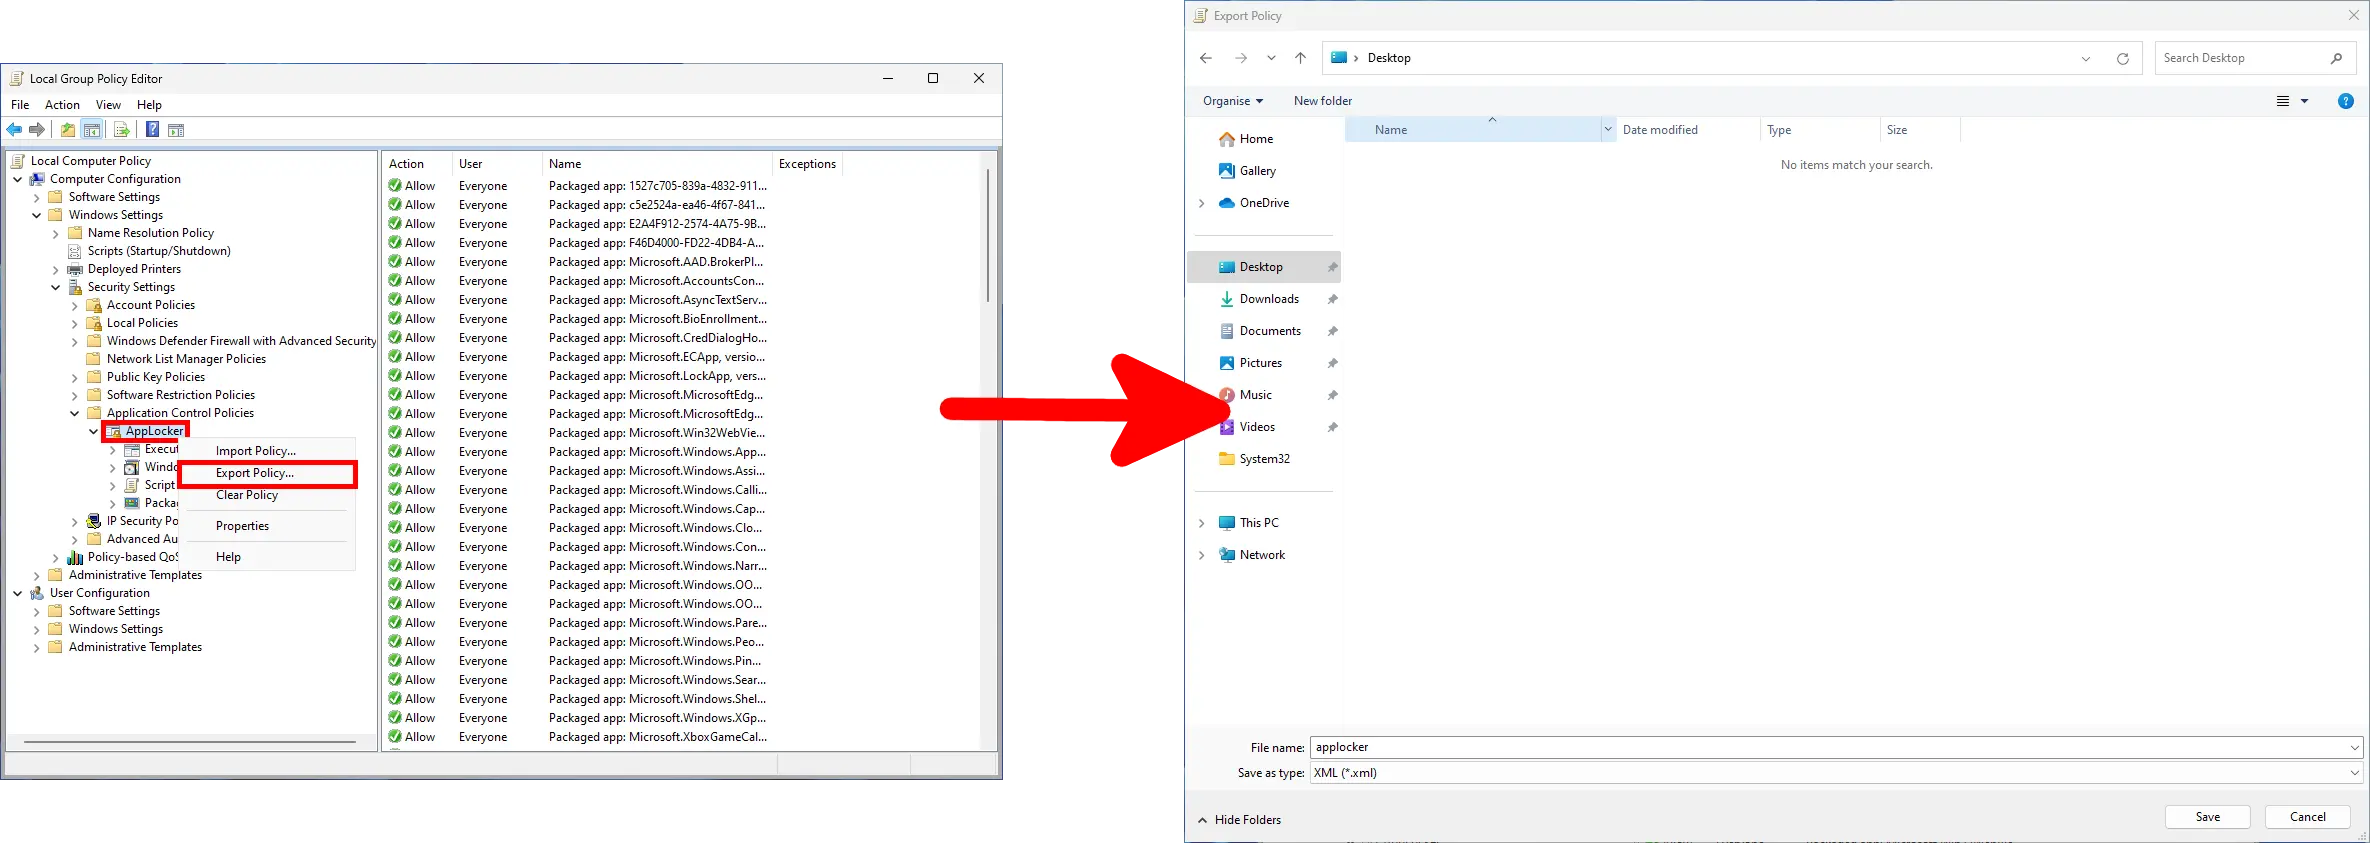Toggle Show/Hide Console Tree toolbar button
2370x843 pixels.
92,130
